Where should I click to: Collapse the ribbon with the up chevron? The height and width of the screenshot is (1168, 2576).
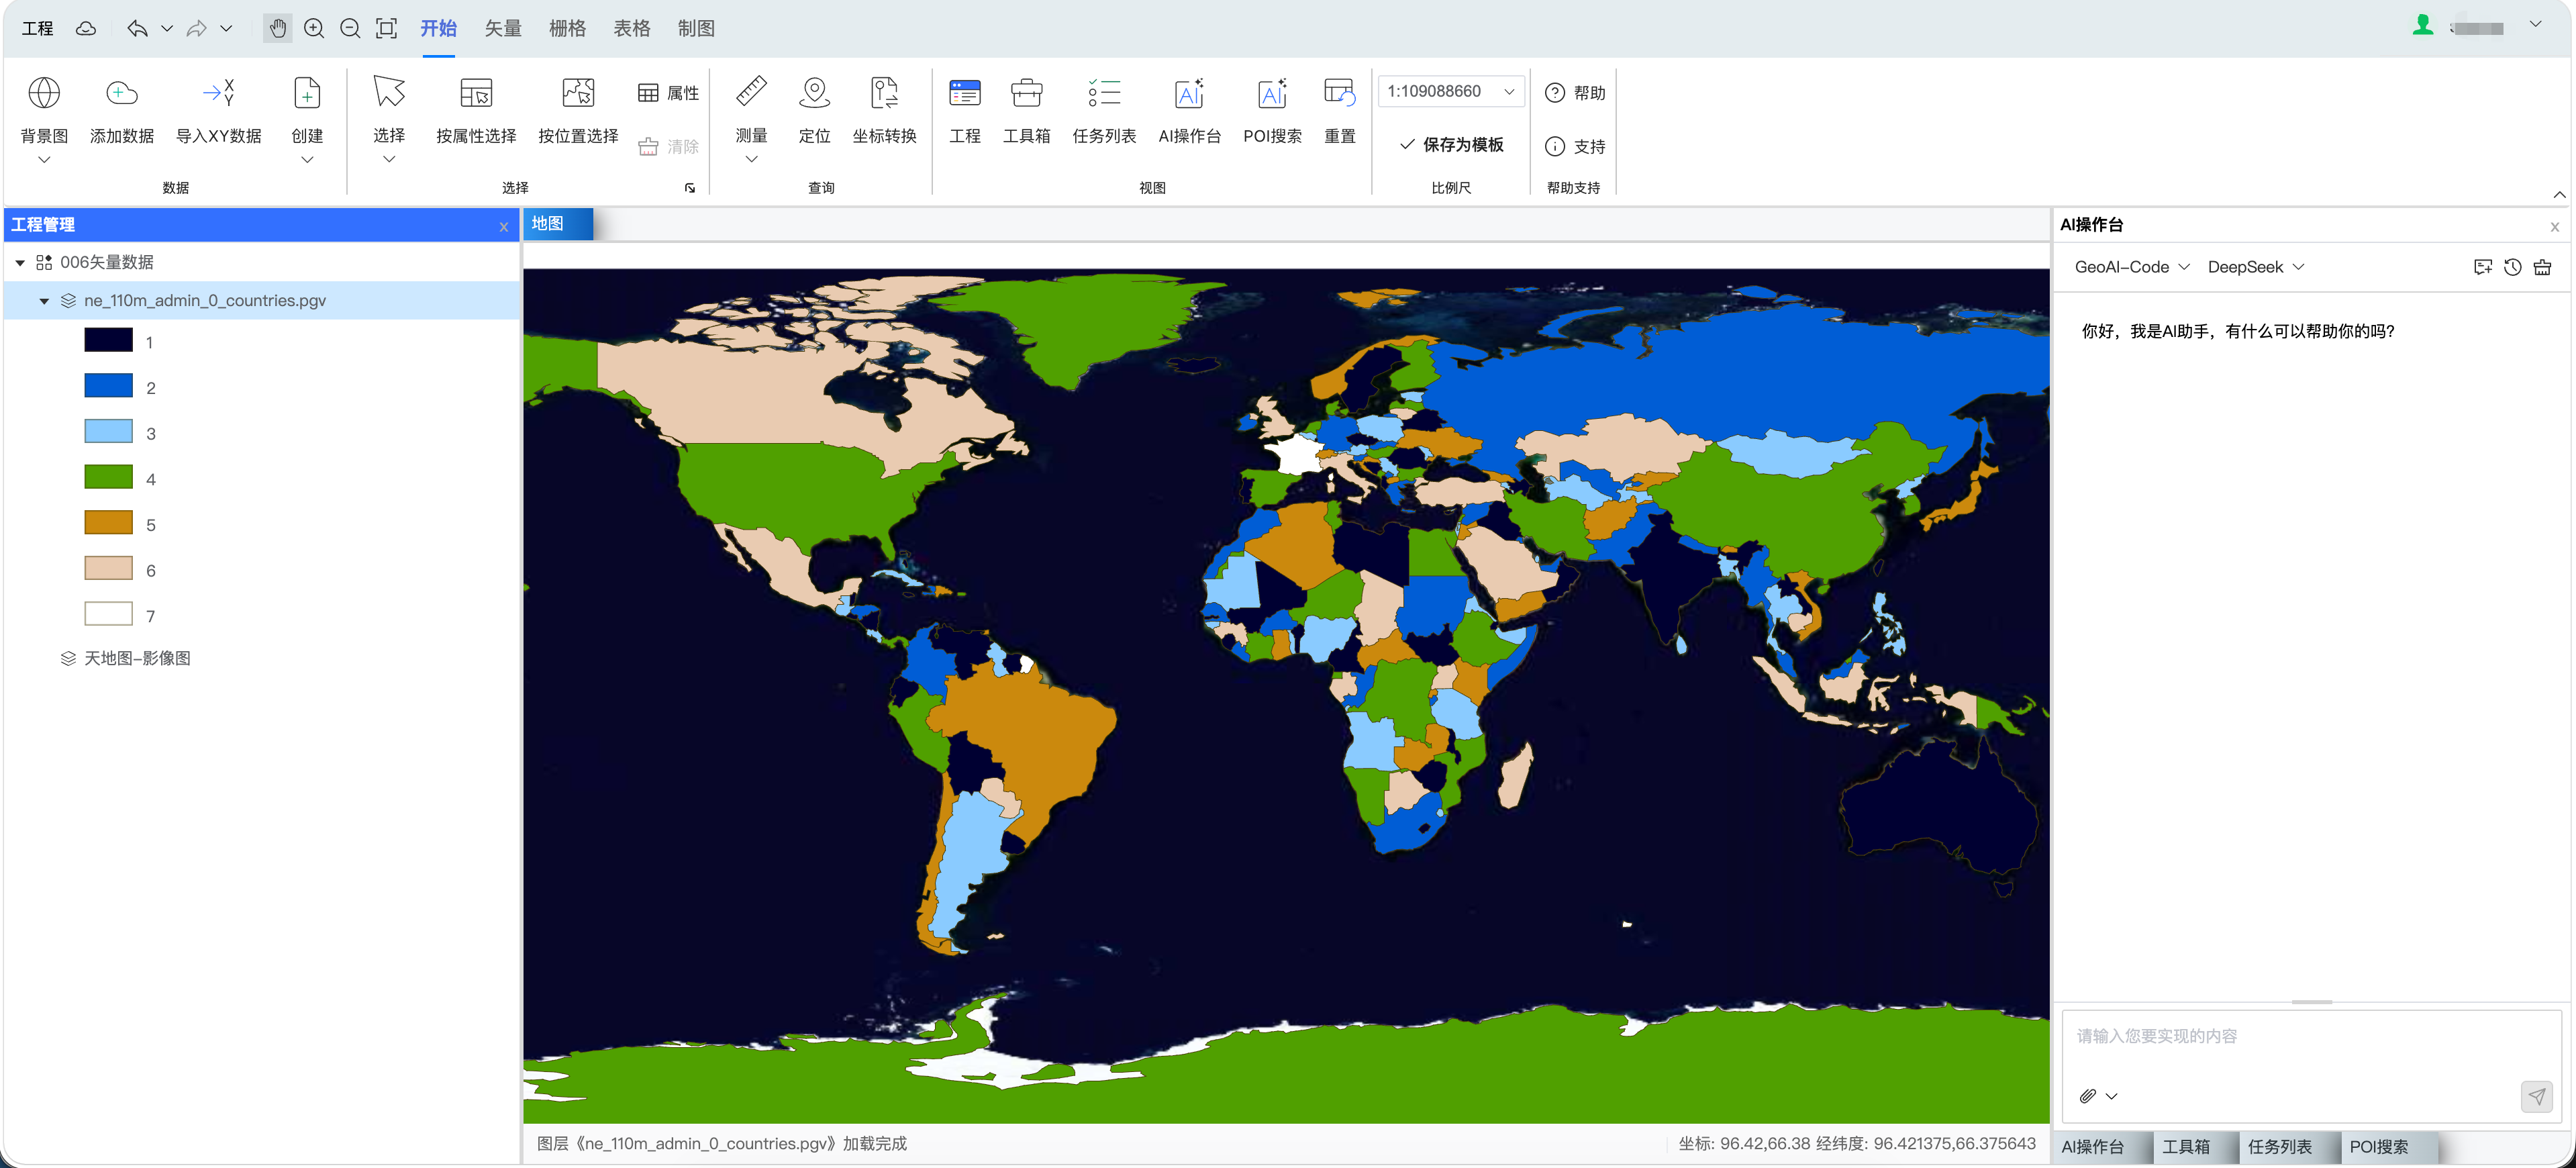pos(2559,194)
